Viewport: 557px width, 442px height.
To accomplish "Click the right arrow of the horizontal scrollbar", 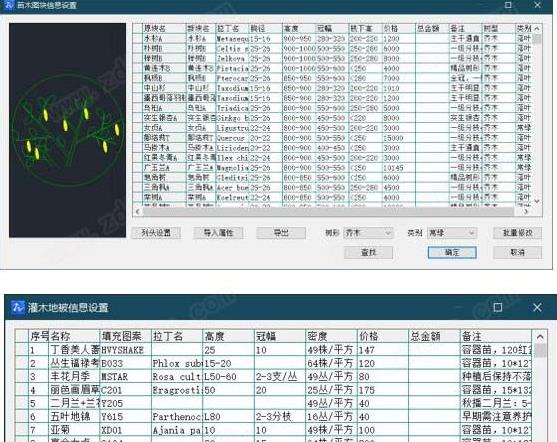I will tap(526, 212).
